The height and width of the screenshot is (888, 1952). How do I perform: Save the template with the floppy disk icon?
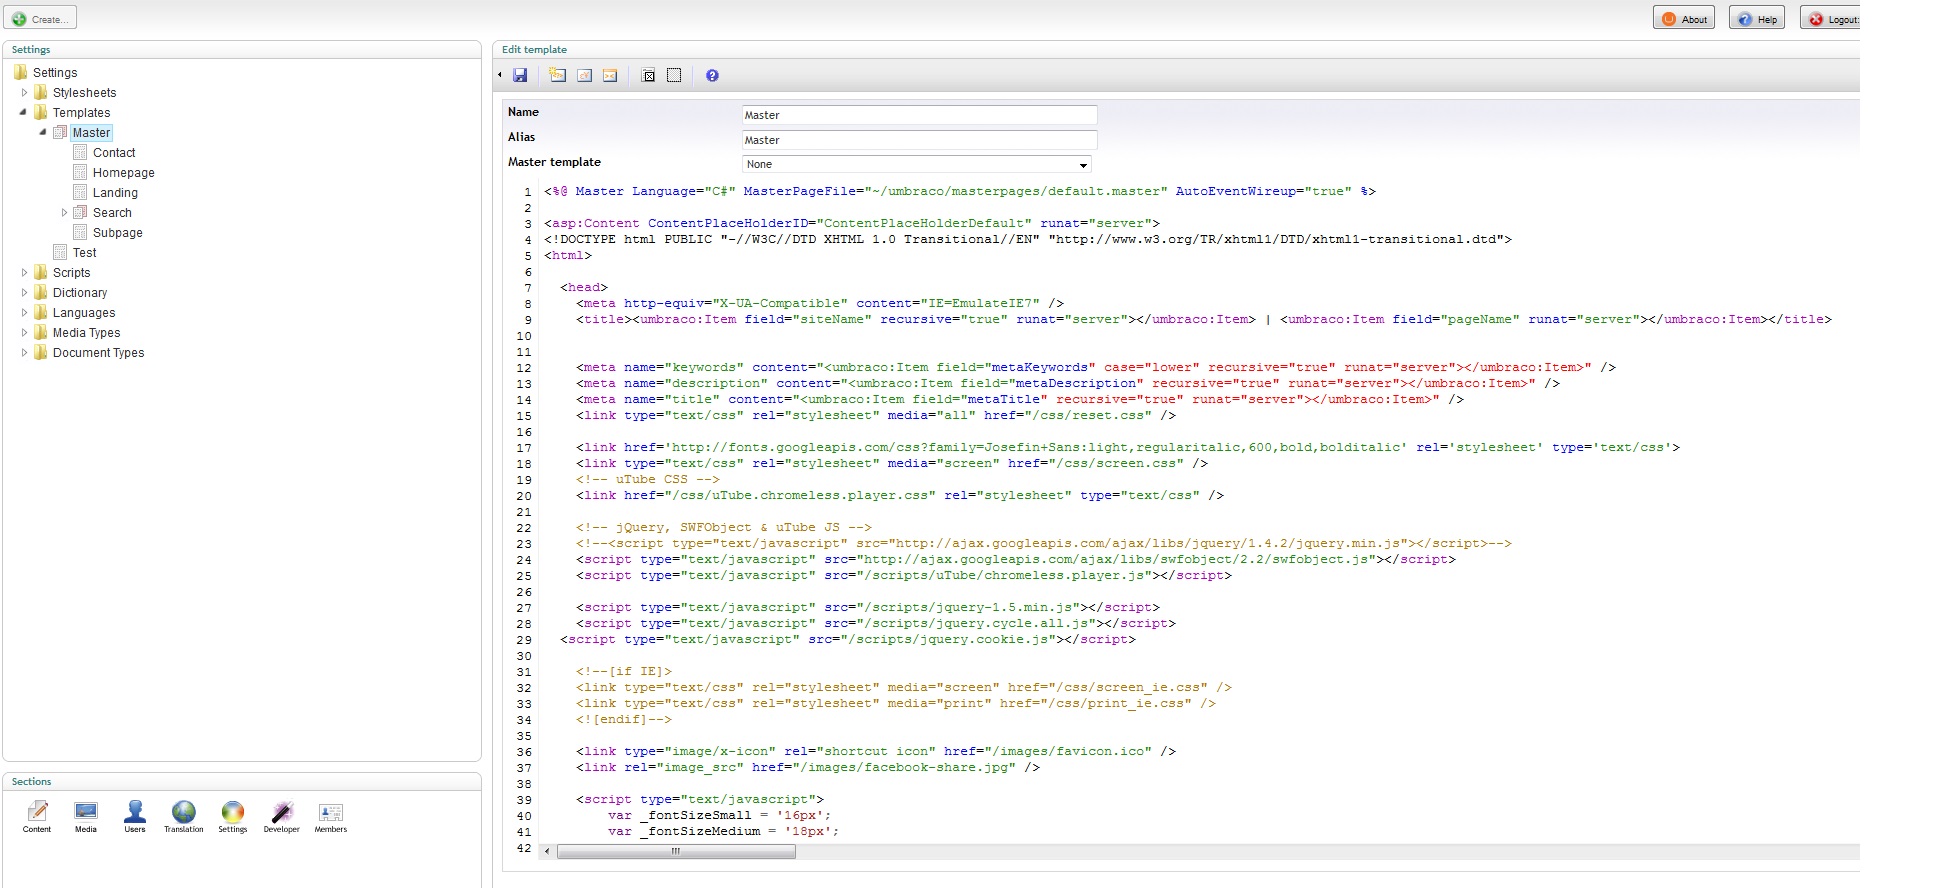pos(520,76)
